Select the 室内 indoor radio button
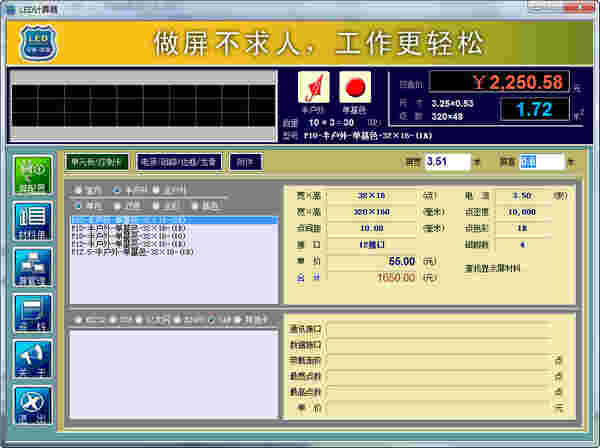The width and height of the screenshot is (600, 448). coord(79,190)
